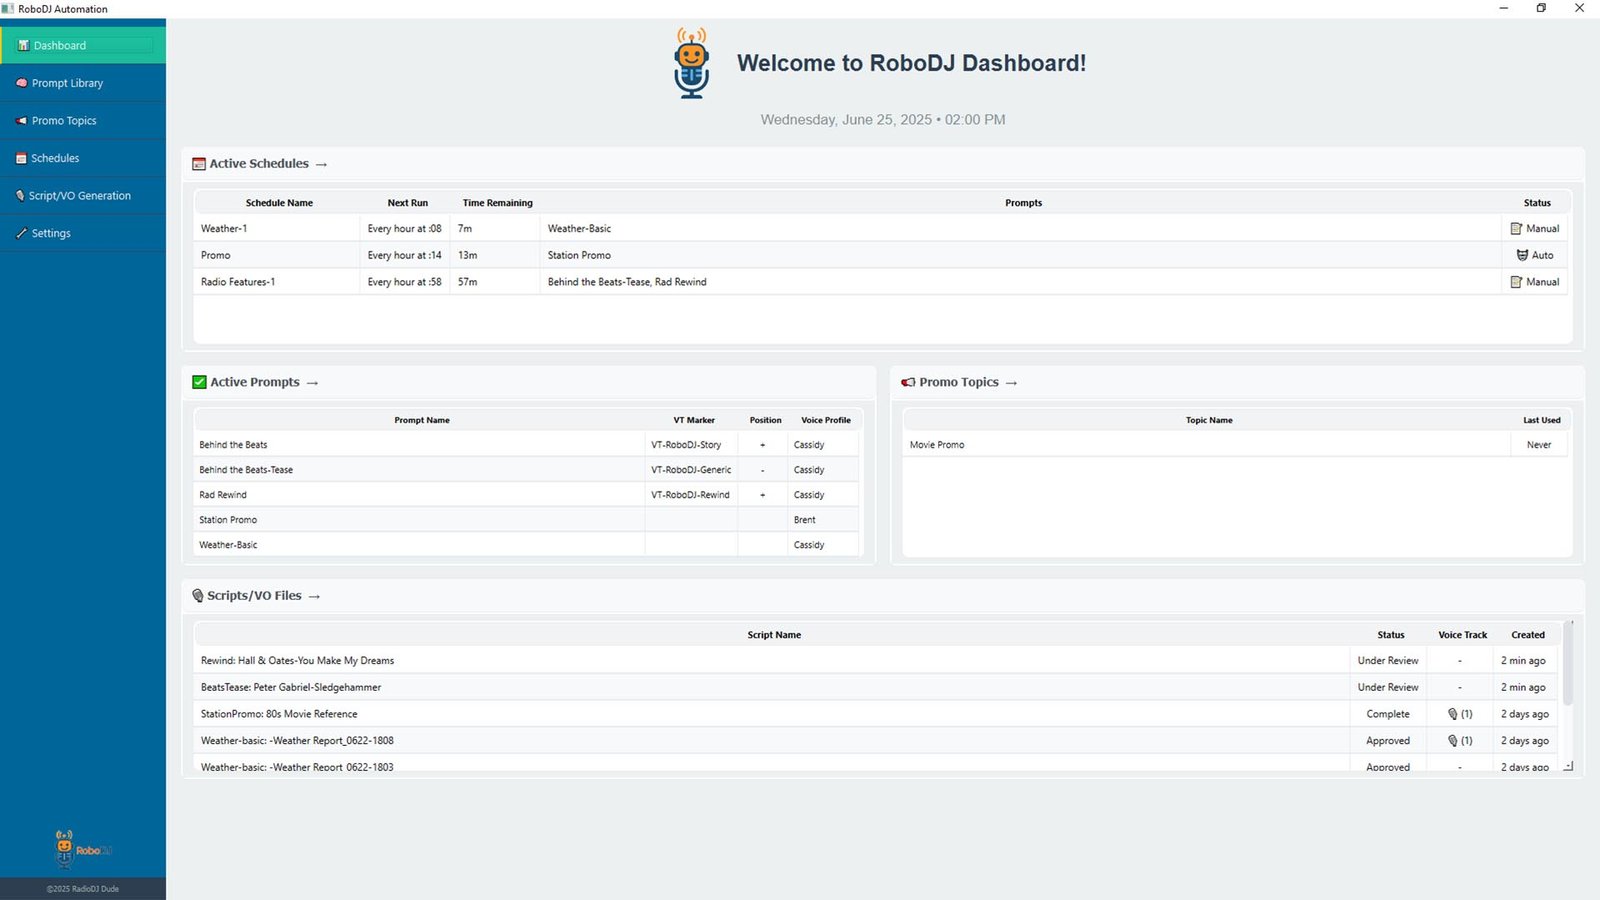
Task: Click the green checkmark beside Active Prompts
Action: point(199,382)
